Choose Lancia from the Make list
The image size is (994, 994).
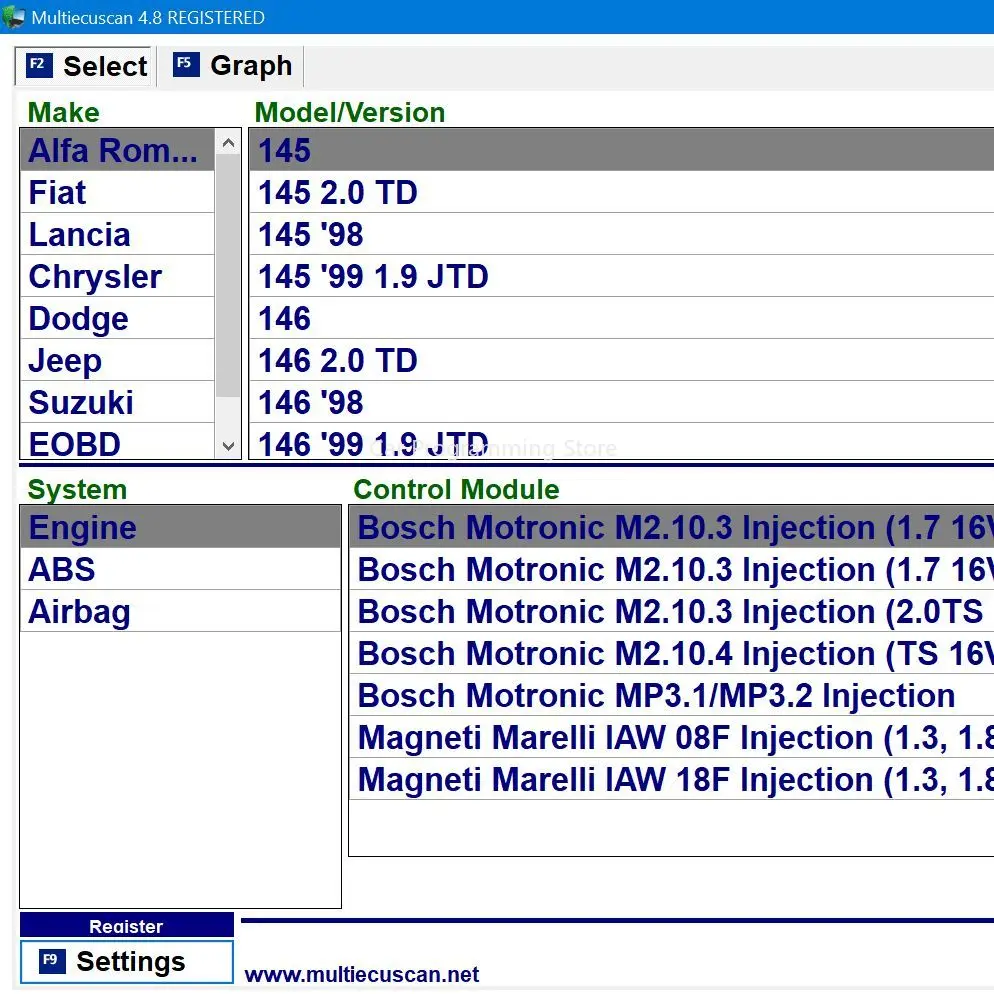(x=117, y=234)
